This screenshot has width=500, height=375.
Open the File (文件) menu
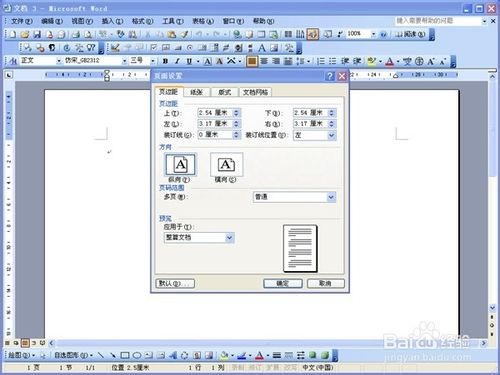pos(22,21)
